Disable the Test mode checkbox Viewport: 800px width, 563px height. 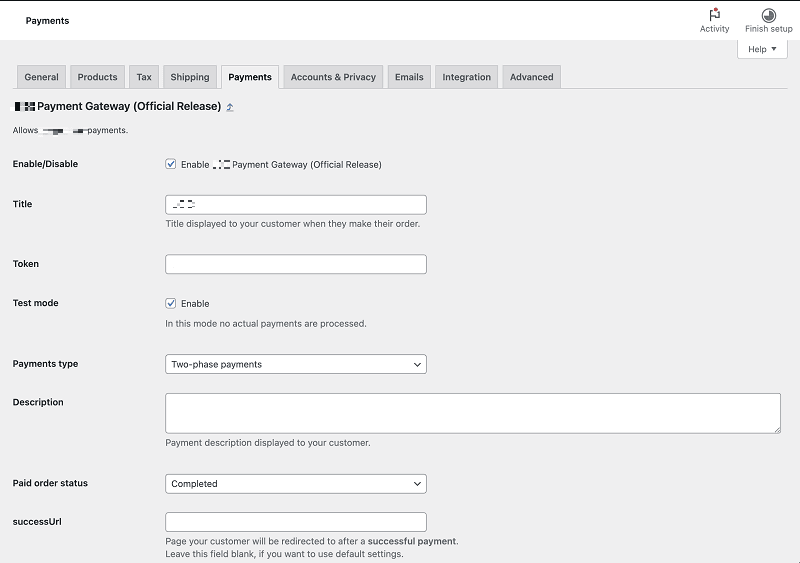(171, 303)
